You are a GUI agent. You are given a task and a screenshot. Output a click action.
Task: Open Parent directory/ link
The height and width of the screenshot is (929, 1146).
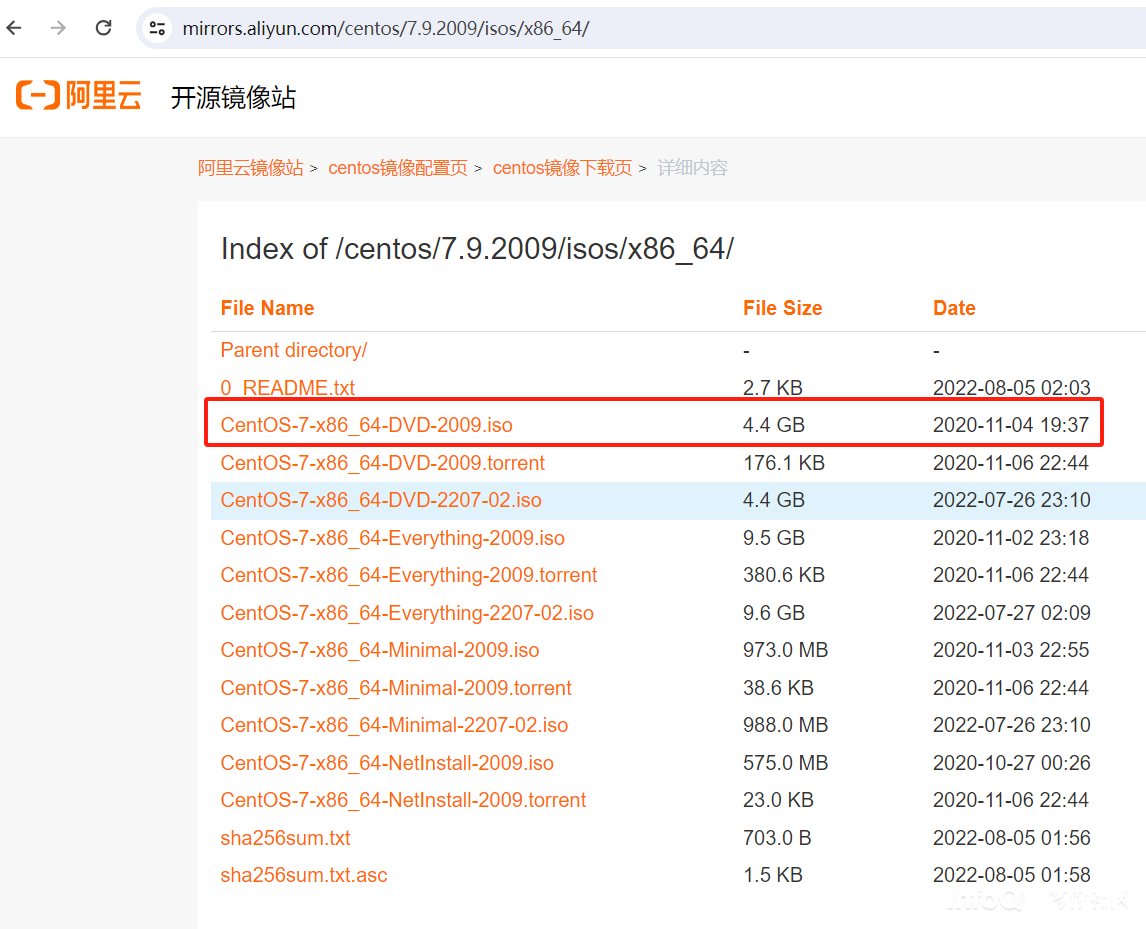click(294, 350)
